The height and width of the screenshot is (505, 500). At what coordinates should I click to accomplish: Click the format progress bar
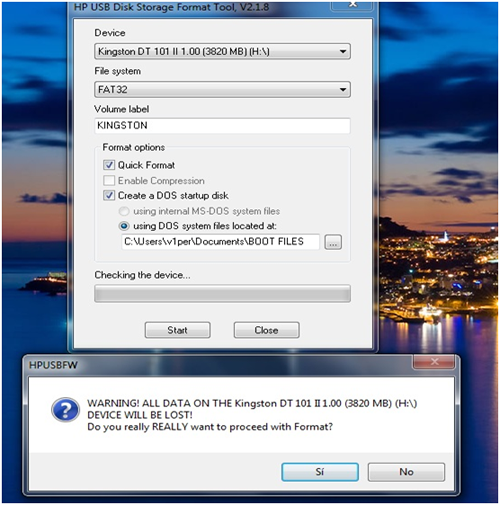pyautogui.click(x=222, y=294)
